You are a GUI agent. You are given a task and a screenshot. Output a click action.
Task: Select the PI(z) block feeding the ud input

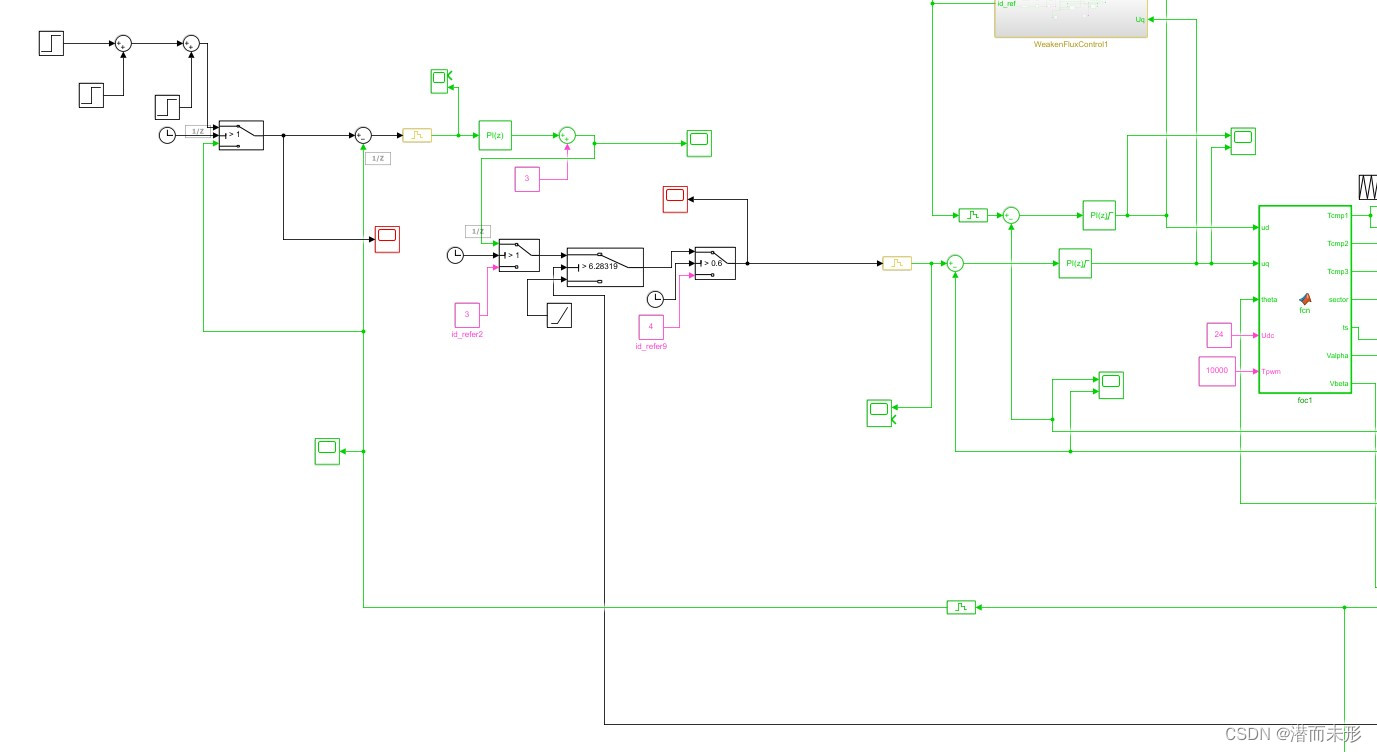(1099, 215)
